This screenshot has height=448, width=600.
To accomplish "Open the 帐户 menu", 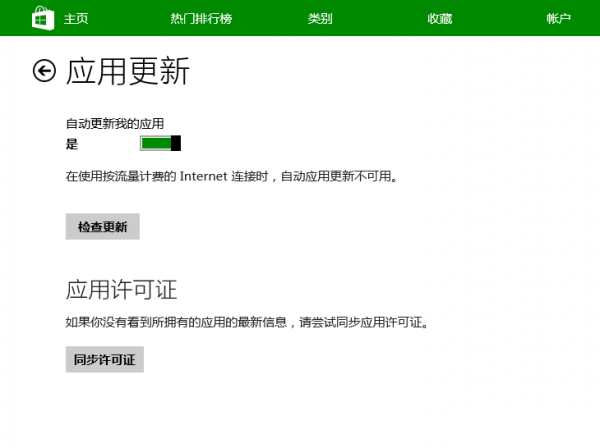I will coord(559,18).
